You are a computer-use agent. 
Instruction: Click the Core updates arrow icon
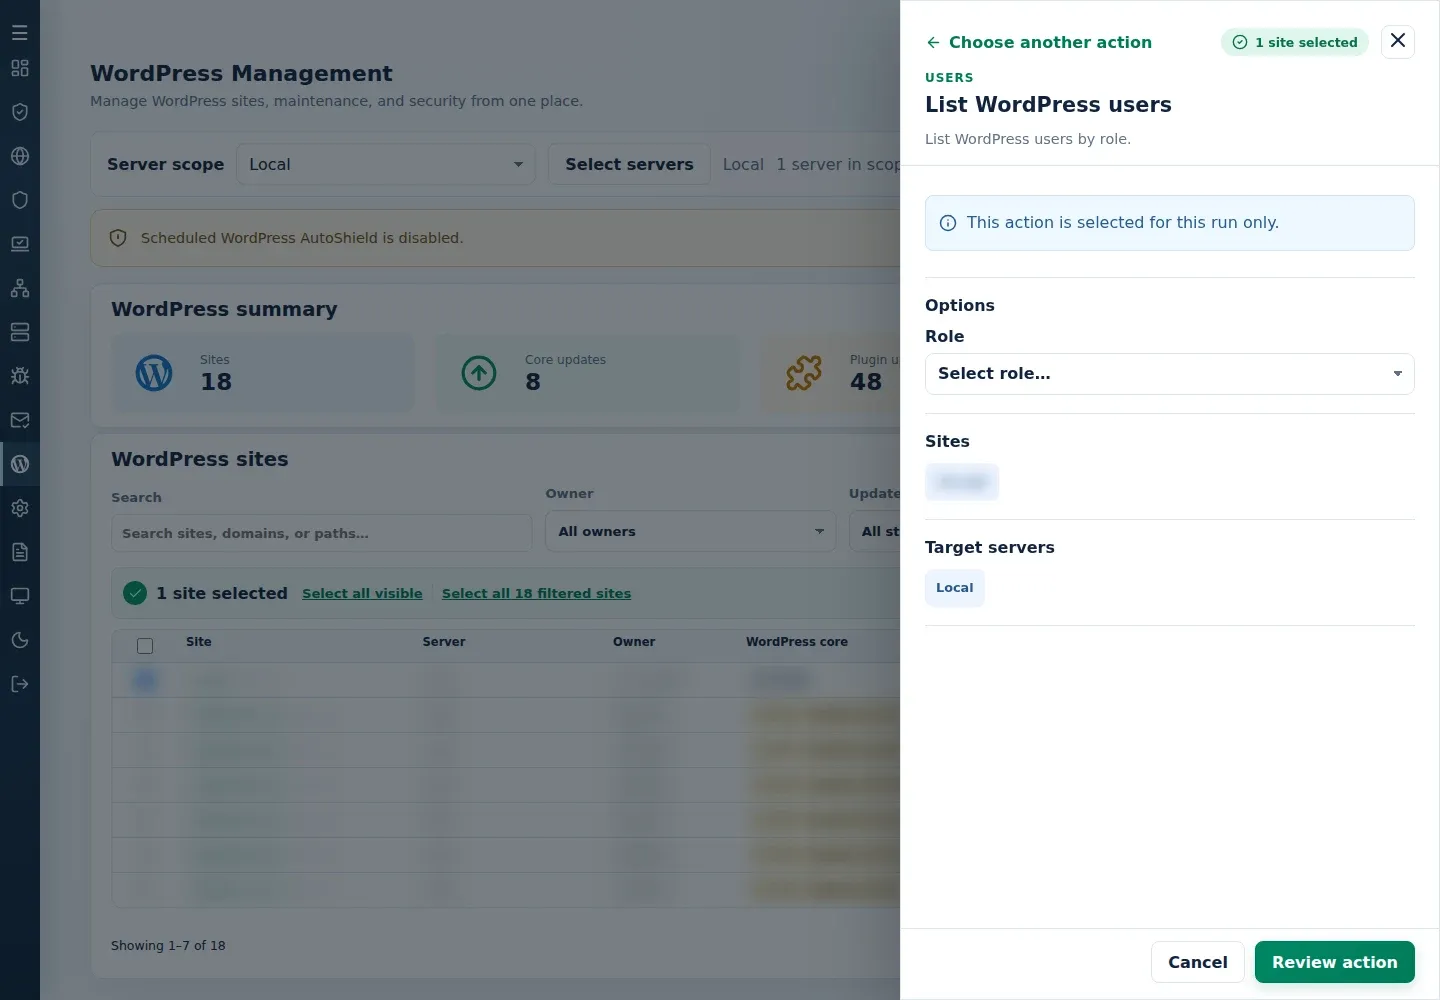click(x=479, y=373)
